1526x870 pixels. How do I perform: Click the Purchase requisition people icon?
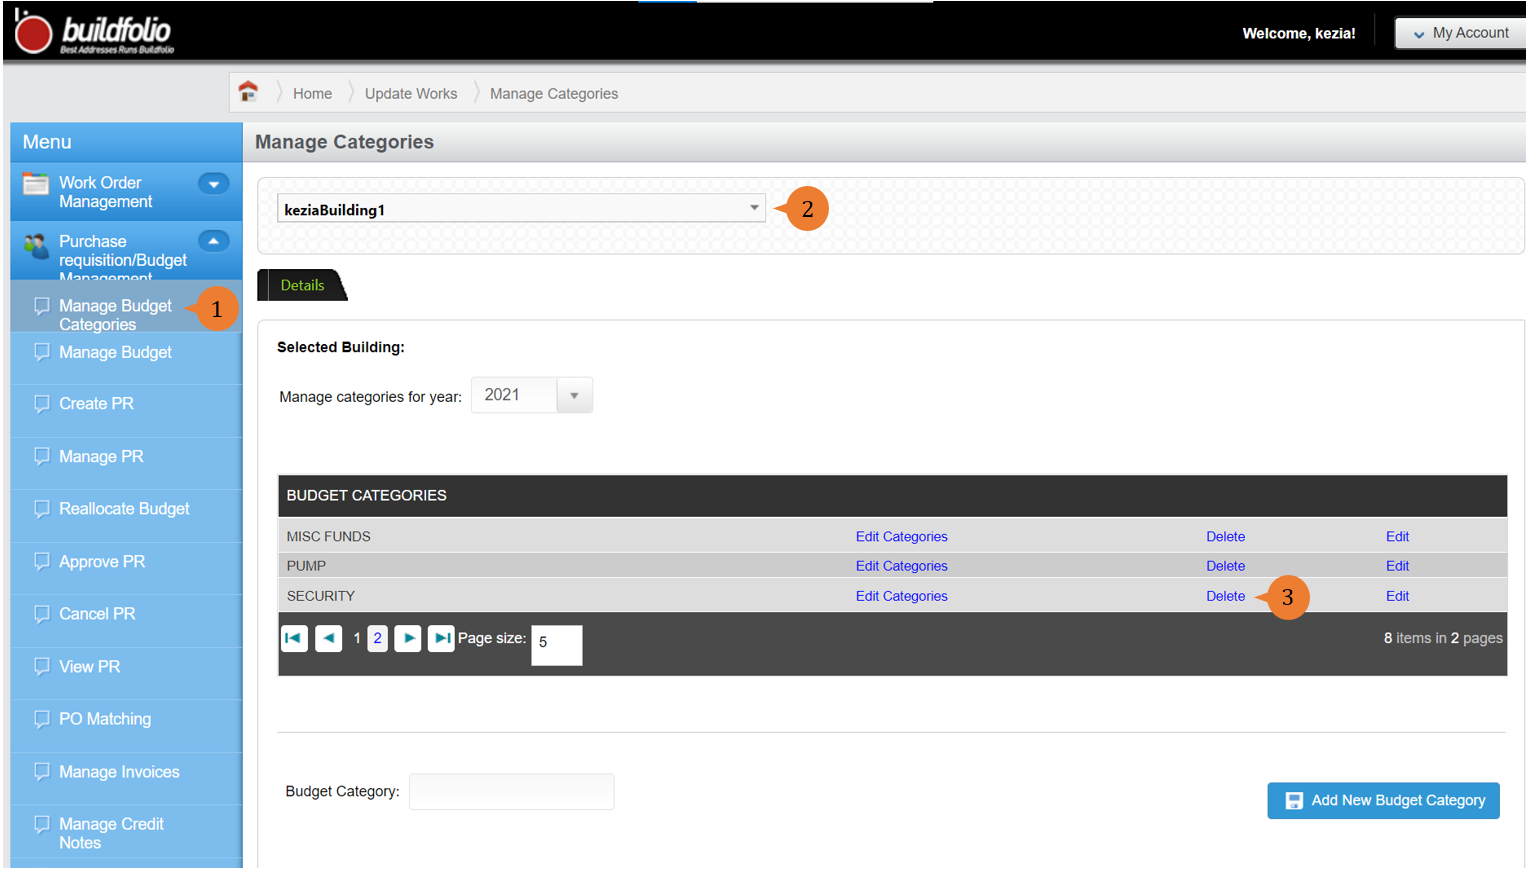(36, 244)
